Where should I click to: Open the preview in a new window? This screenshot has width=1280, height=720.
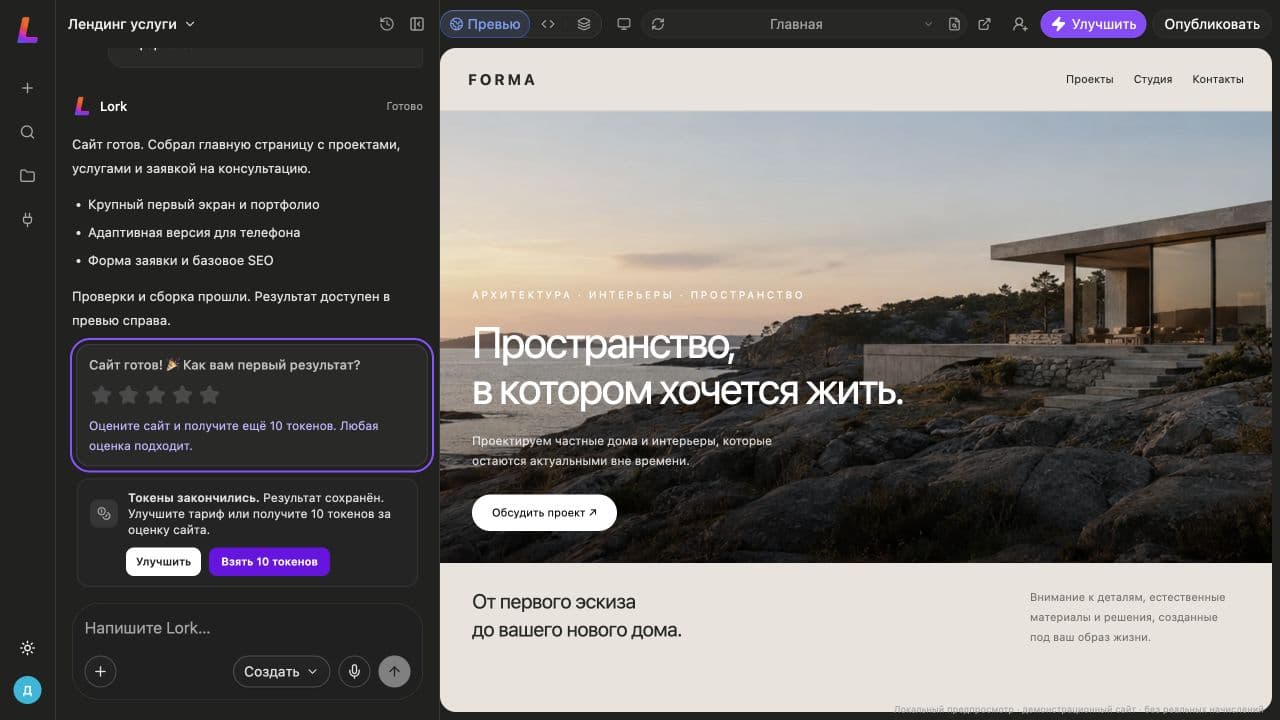tap(984, 24)
